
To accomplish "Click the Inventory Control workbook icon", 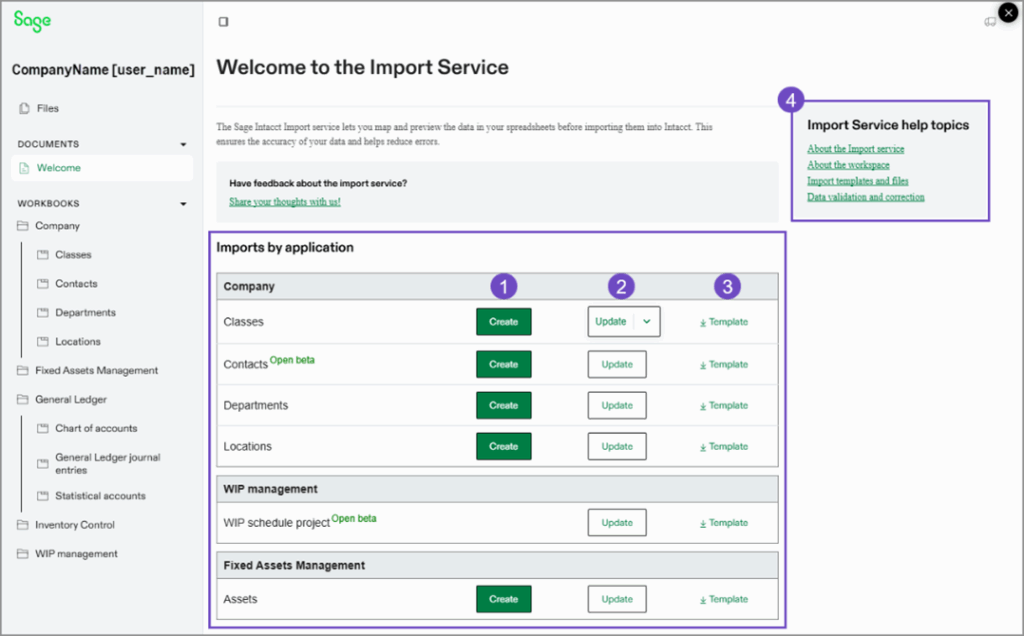I will pos(21,524).
